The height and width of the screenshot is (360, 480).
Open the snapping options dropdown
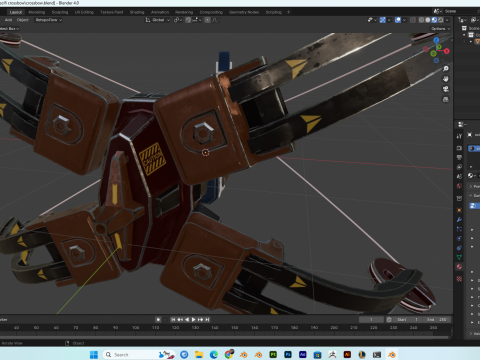197,20
